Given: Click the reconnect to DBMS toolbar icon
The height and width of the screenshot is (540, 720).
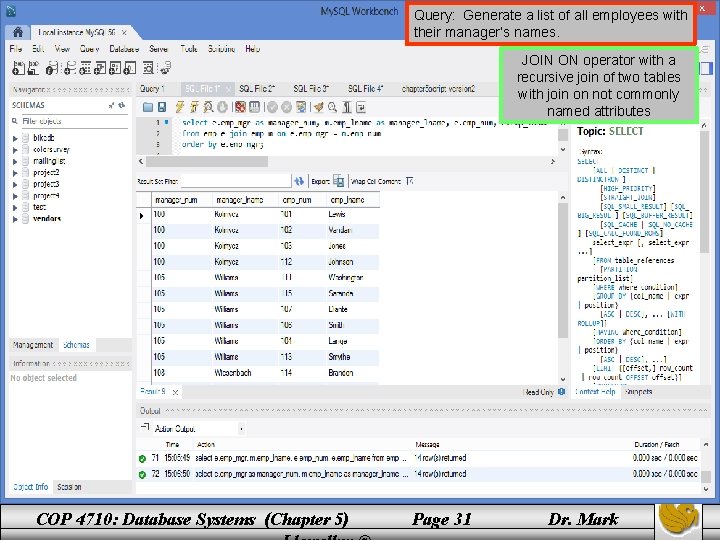Looking at the screenshot, I should [x=165, y=68].
